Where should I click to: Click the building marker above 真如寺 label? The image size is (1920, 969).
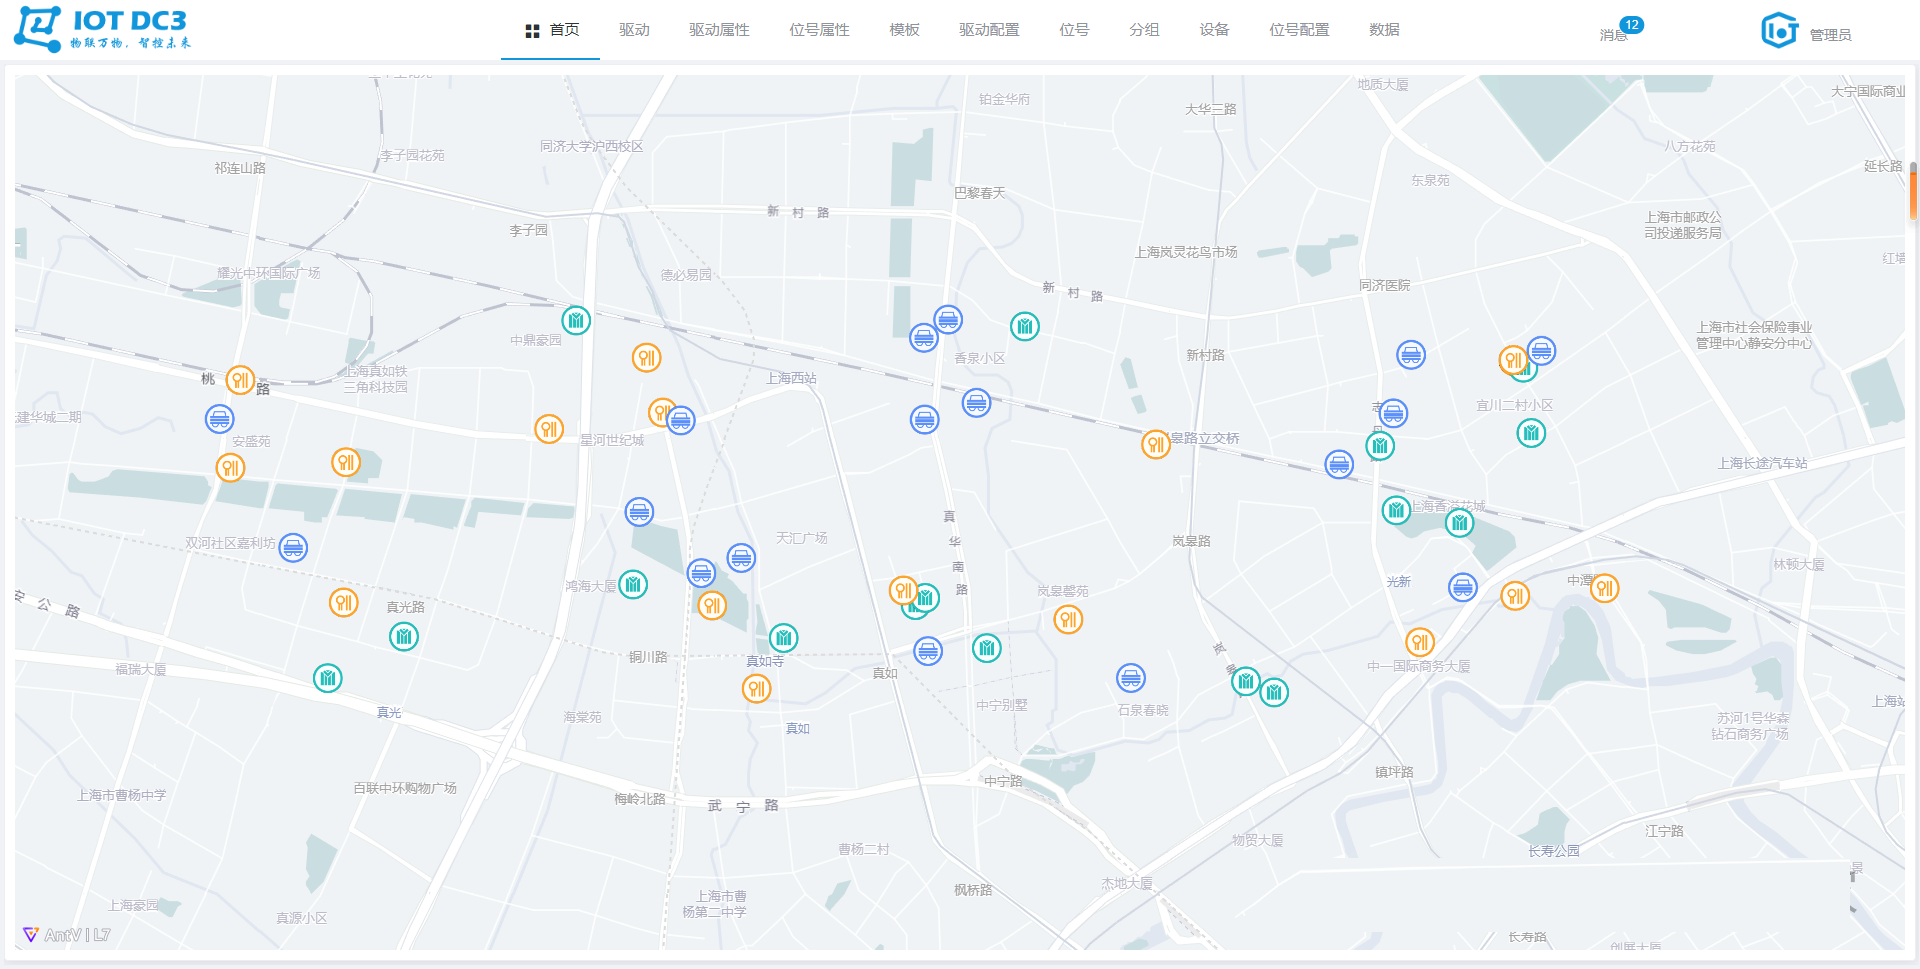pos(784,637)
